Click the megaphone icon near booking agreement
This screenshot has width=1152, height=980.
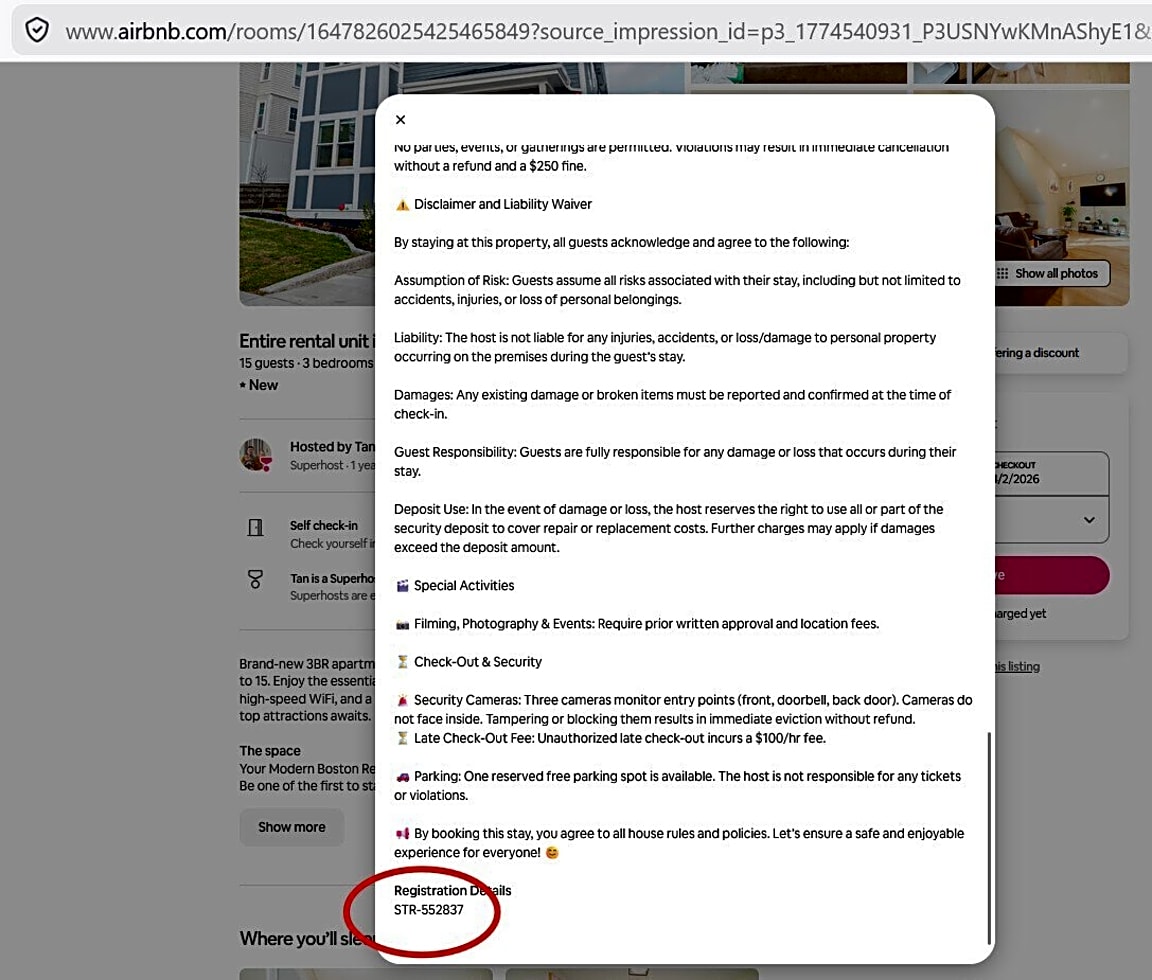pyautogui.click(x=402, y=834)
